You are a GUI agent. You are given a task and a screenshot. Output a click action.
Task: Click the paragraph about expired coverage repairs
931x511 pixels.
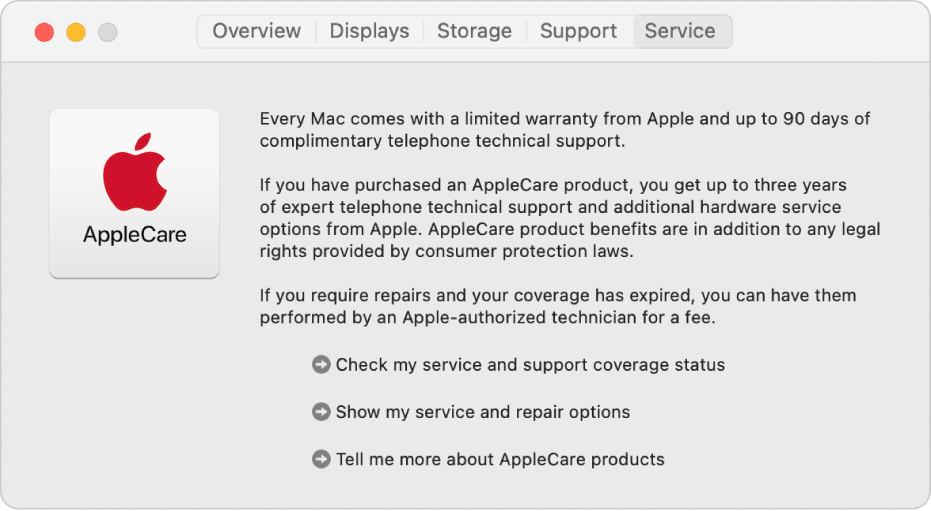[x=557, y=307]
